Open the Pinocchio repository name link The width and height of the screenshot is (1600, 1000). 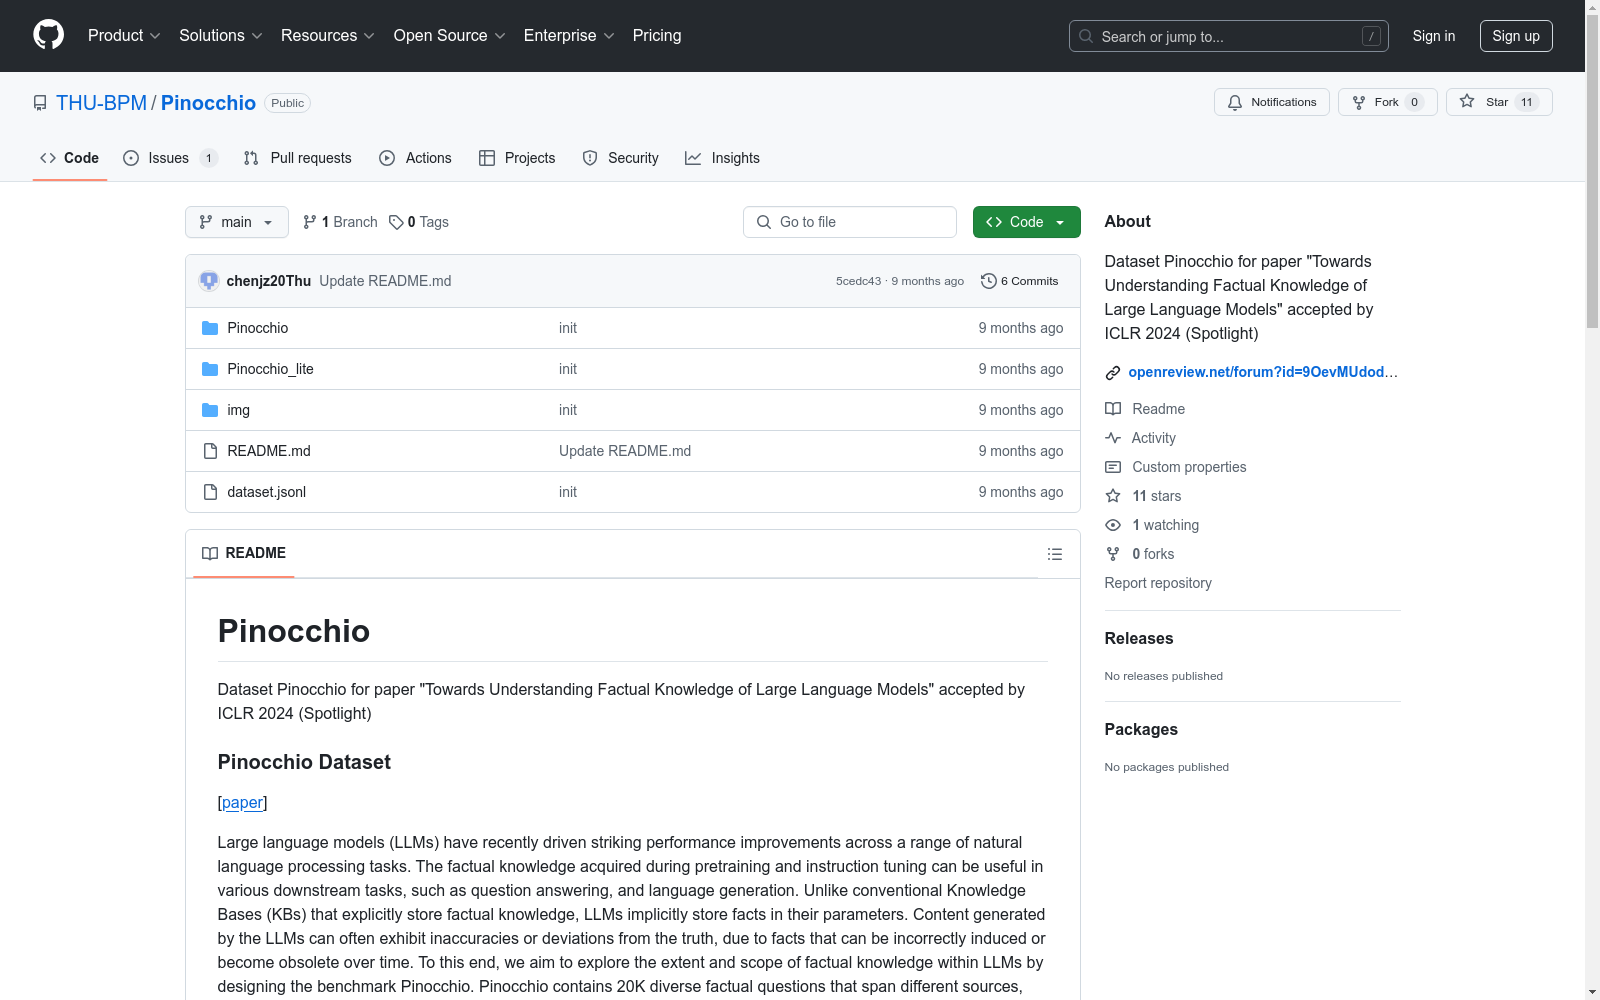[x=208, y=103]
